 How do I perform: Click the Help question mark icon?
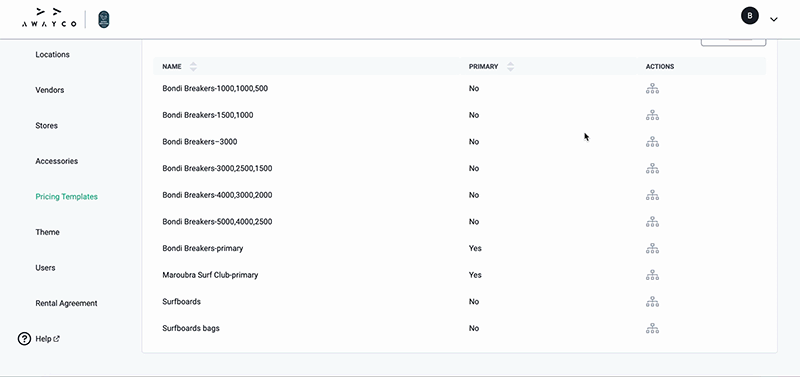tap(24, 339)
